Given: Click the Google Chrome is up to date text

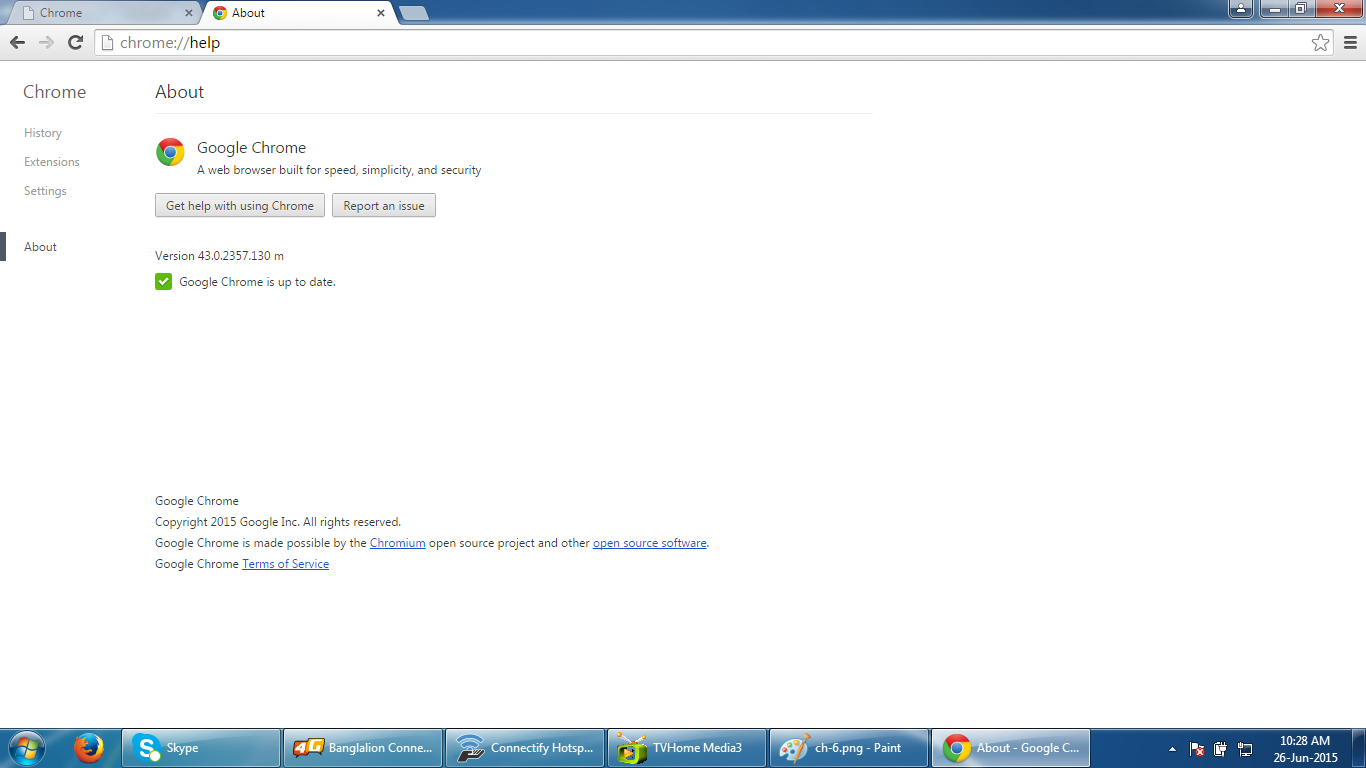Looking at the screenshot, I should [x=257, y=282].
